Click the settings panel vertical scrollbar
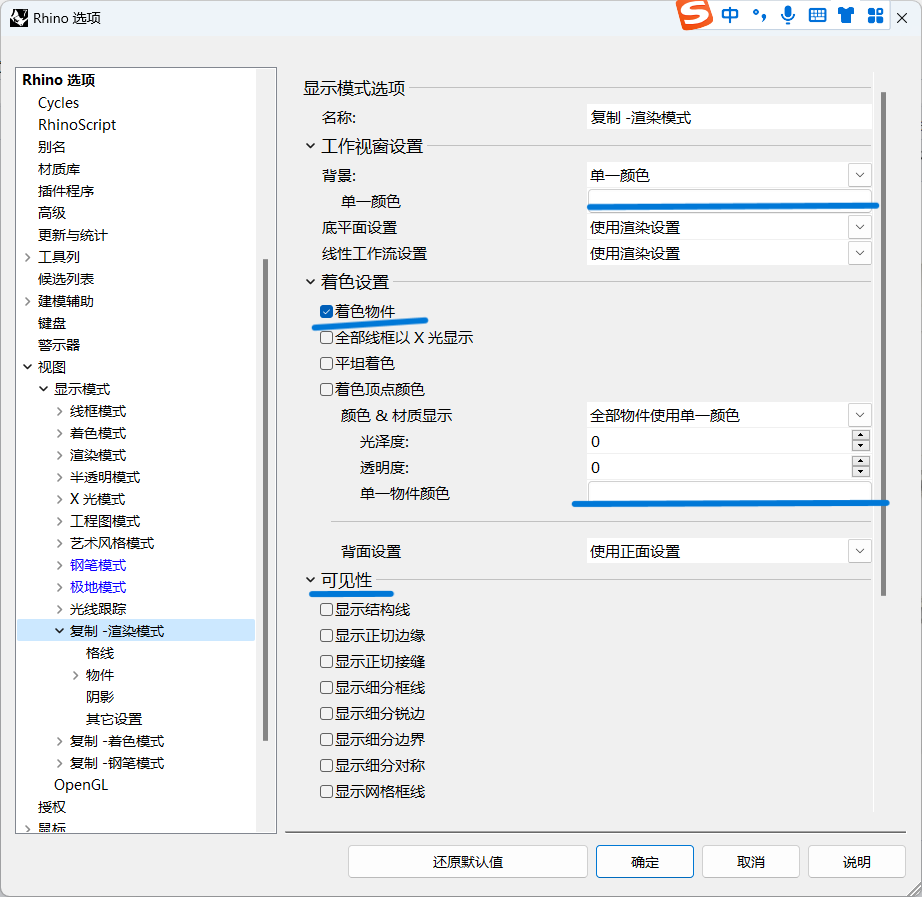 tap(883, 344)
